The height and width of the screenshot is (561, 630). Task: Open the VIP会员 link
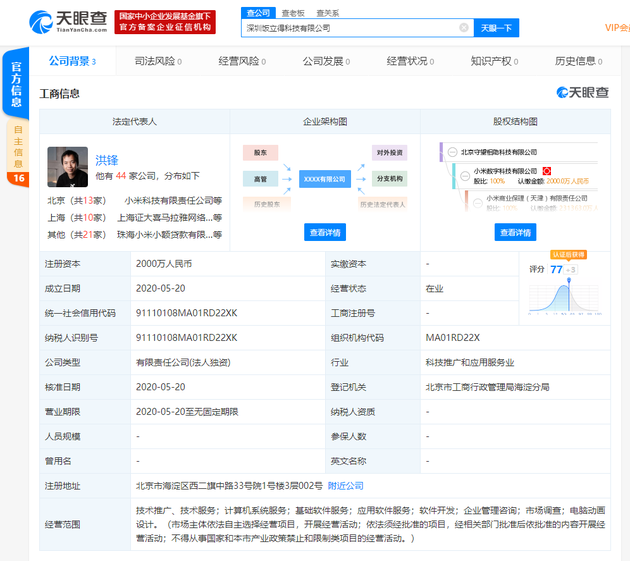[x=617, y=28]
